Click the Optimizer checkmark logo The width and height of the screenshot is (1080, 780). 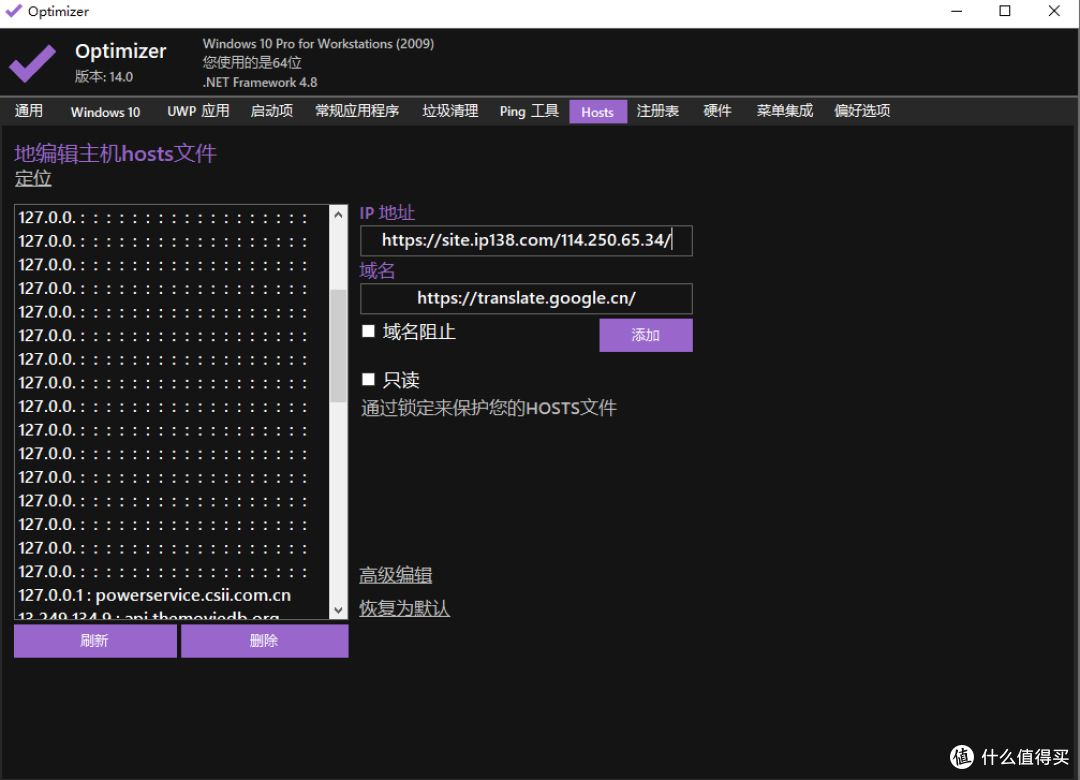tap(32, 63)
